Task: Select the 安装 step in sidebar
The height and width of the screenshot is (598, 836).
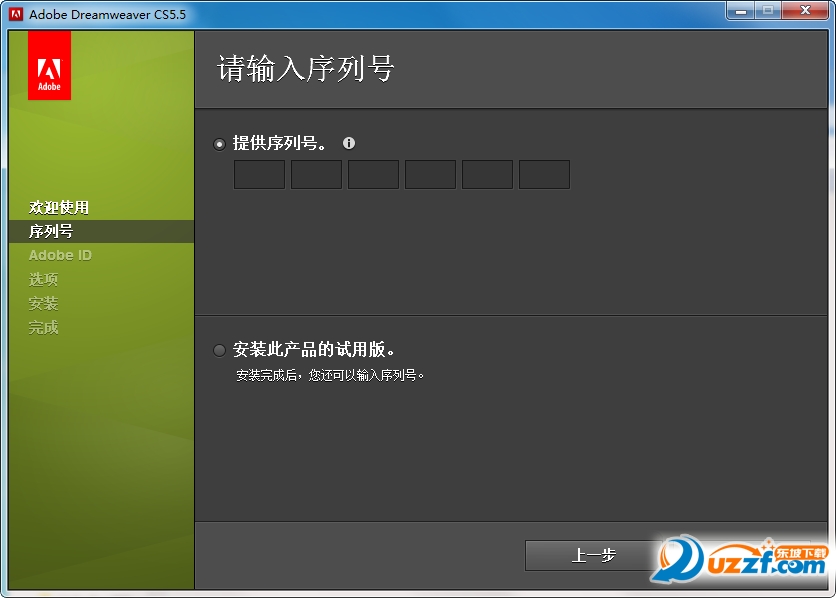Action: tap(43, 303)
